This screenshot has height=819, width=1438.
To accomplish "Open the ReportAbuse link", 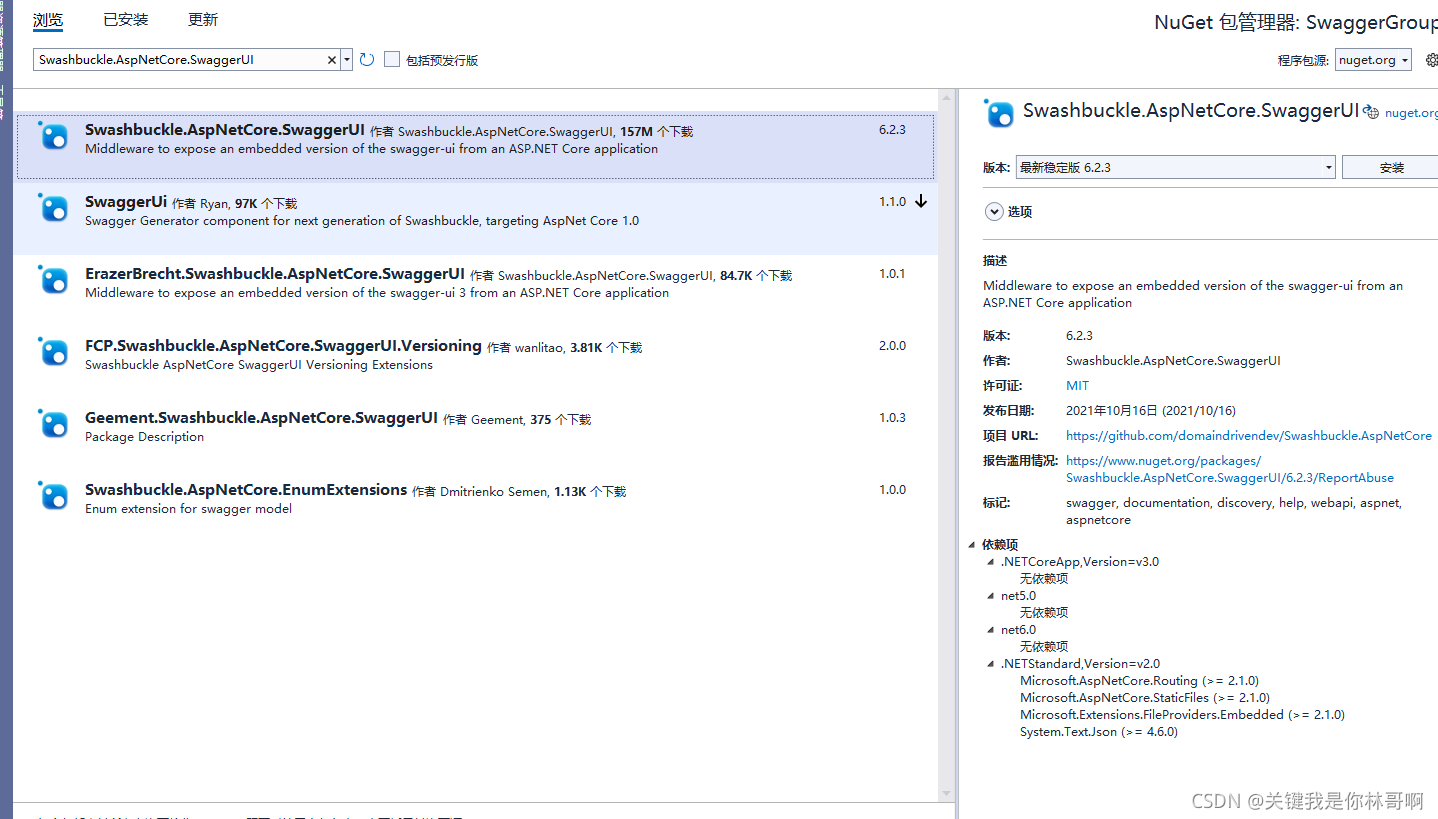I will (x=1230, y=469).
